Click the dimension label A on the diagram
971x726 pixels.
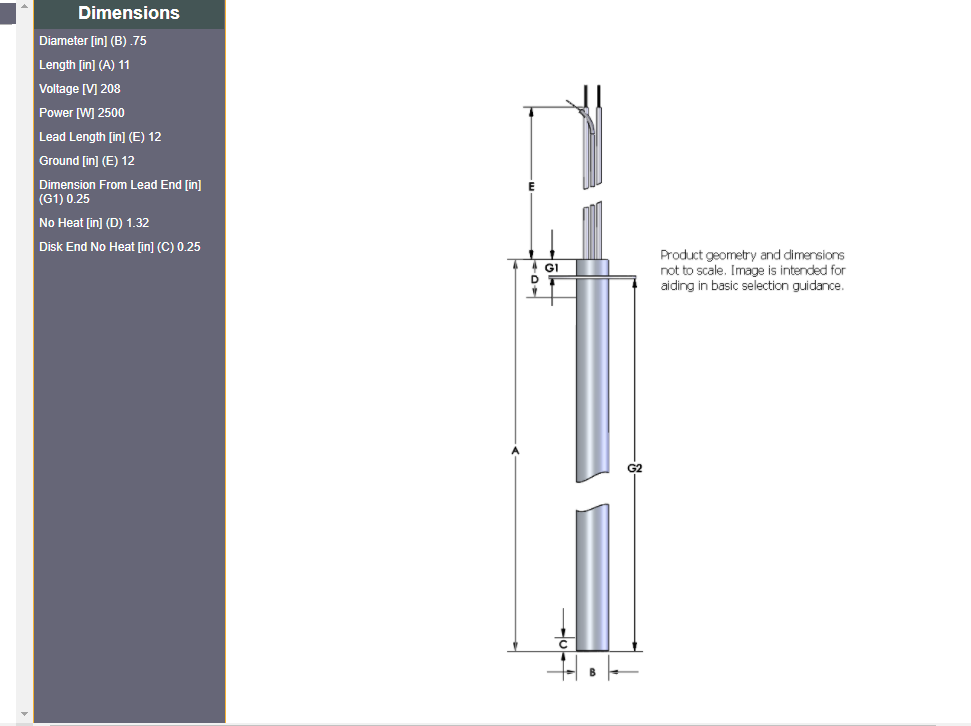point(516,451)
